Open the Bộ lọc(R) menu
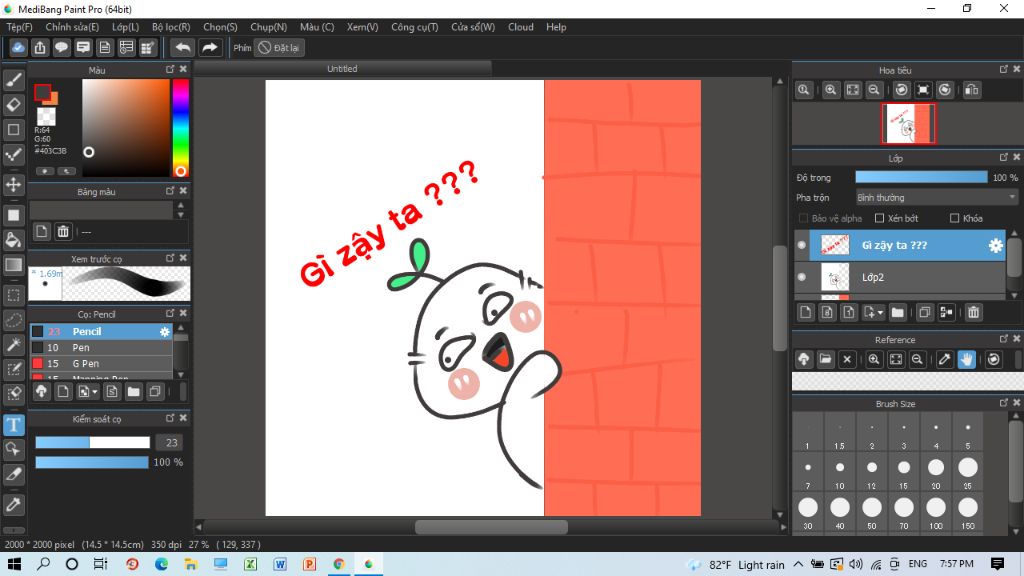Viewport: 1024px width, 576px height. (x=171, y=27)
